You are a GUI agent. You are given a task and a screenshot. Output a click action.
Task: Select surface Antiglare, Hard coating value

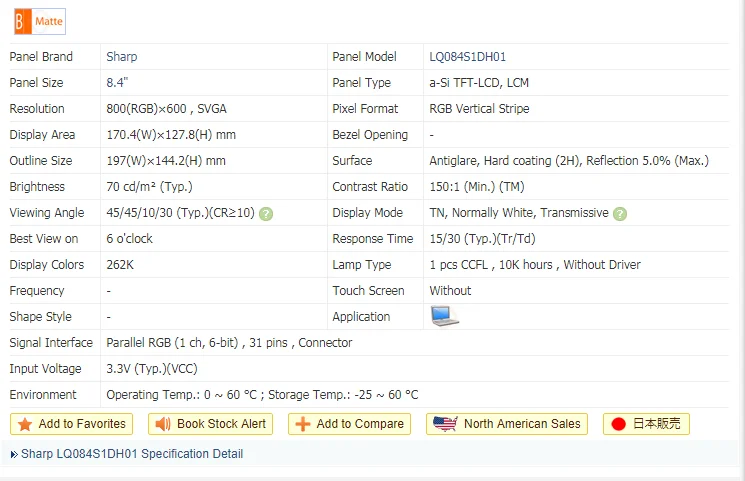point(569,161)
